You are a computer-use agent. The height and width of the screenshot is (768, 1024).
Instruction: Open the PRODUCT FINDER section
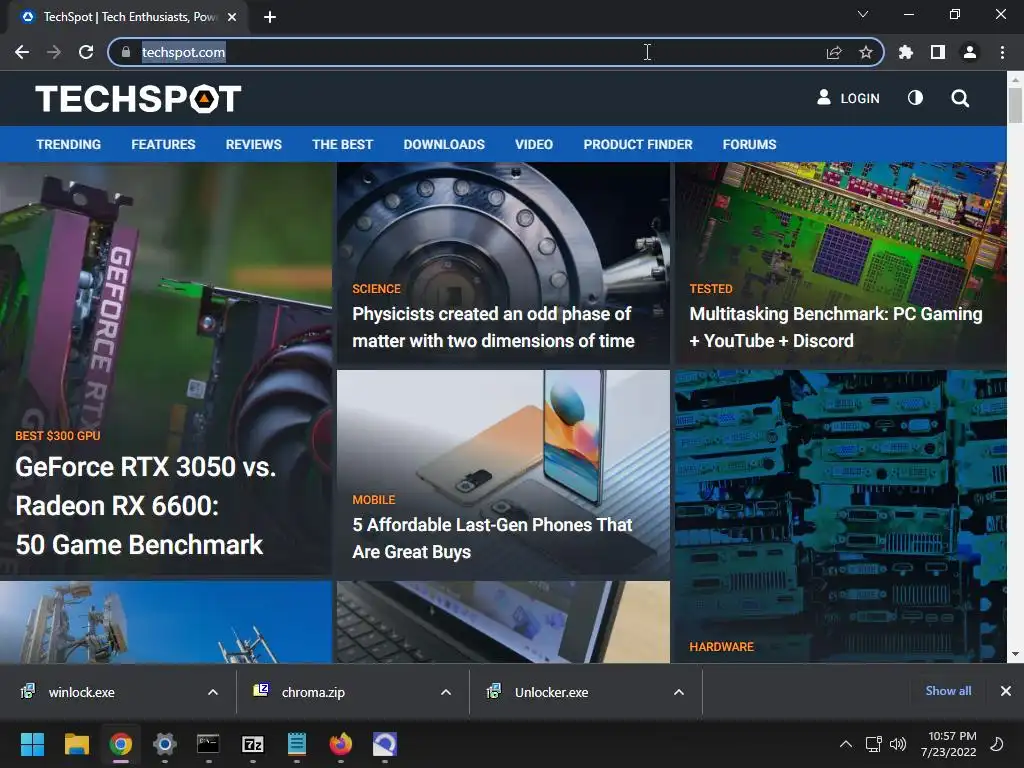tap(638, 144)
